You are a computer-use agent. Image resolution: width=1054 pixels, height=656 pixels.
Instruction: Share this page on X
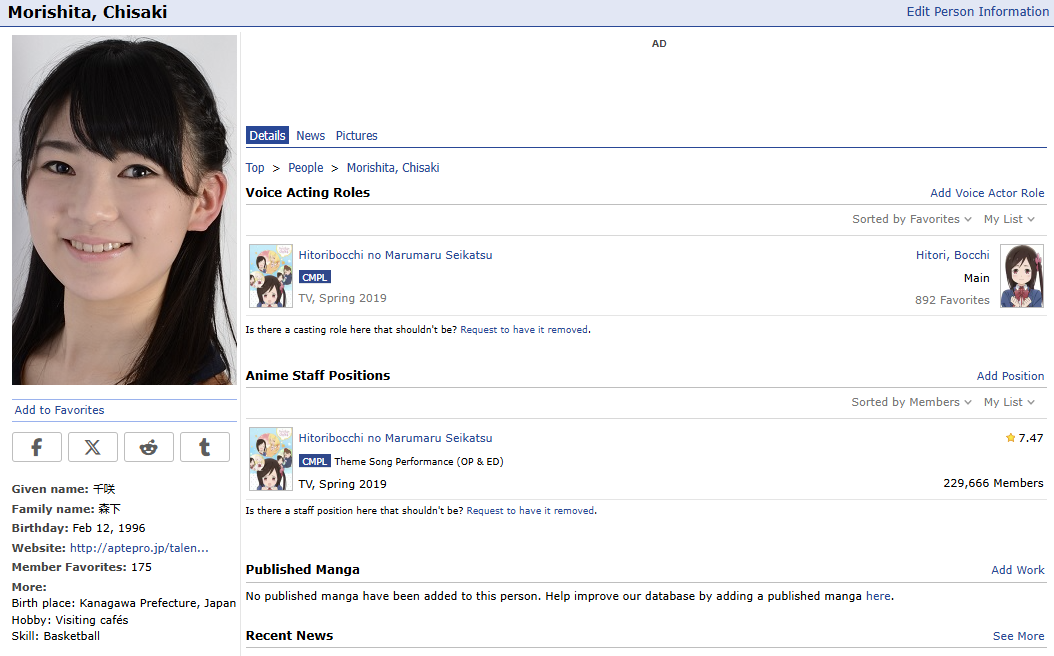point(93,447)
